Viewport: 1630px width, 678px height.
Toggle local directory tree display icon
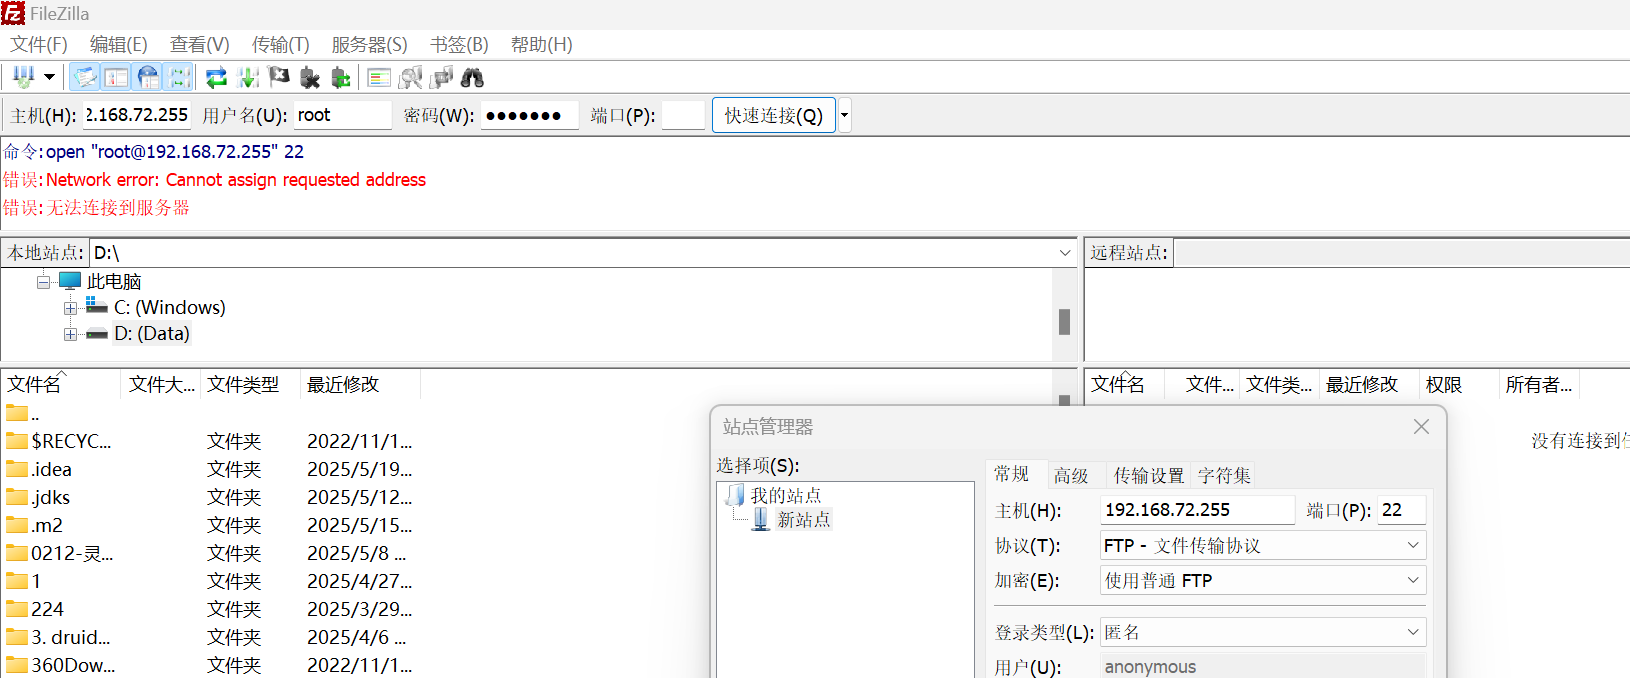pos(116,77)
